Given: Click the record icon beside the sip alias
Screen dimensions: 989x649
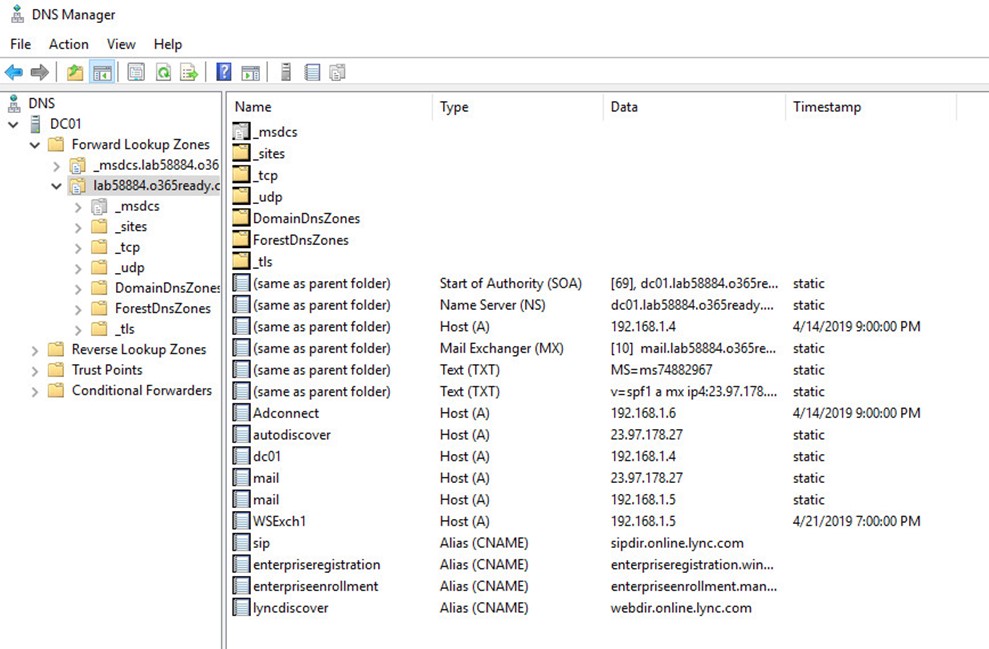Looking at the screenshot, I should tap(241, 542).
